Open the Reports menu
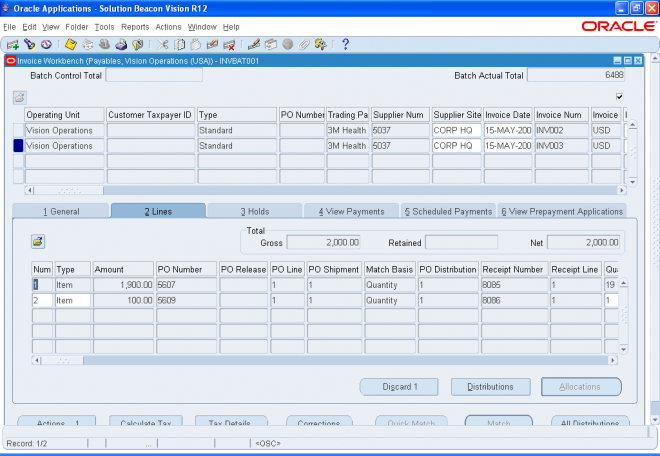The height and width of the screenshot is (456, 660). (135, 27)
